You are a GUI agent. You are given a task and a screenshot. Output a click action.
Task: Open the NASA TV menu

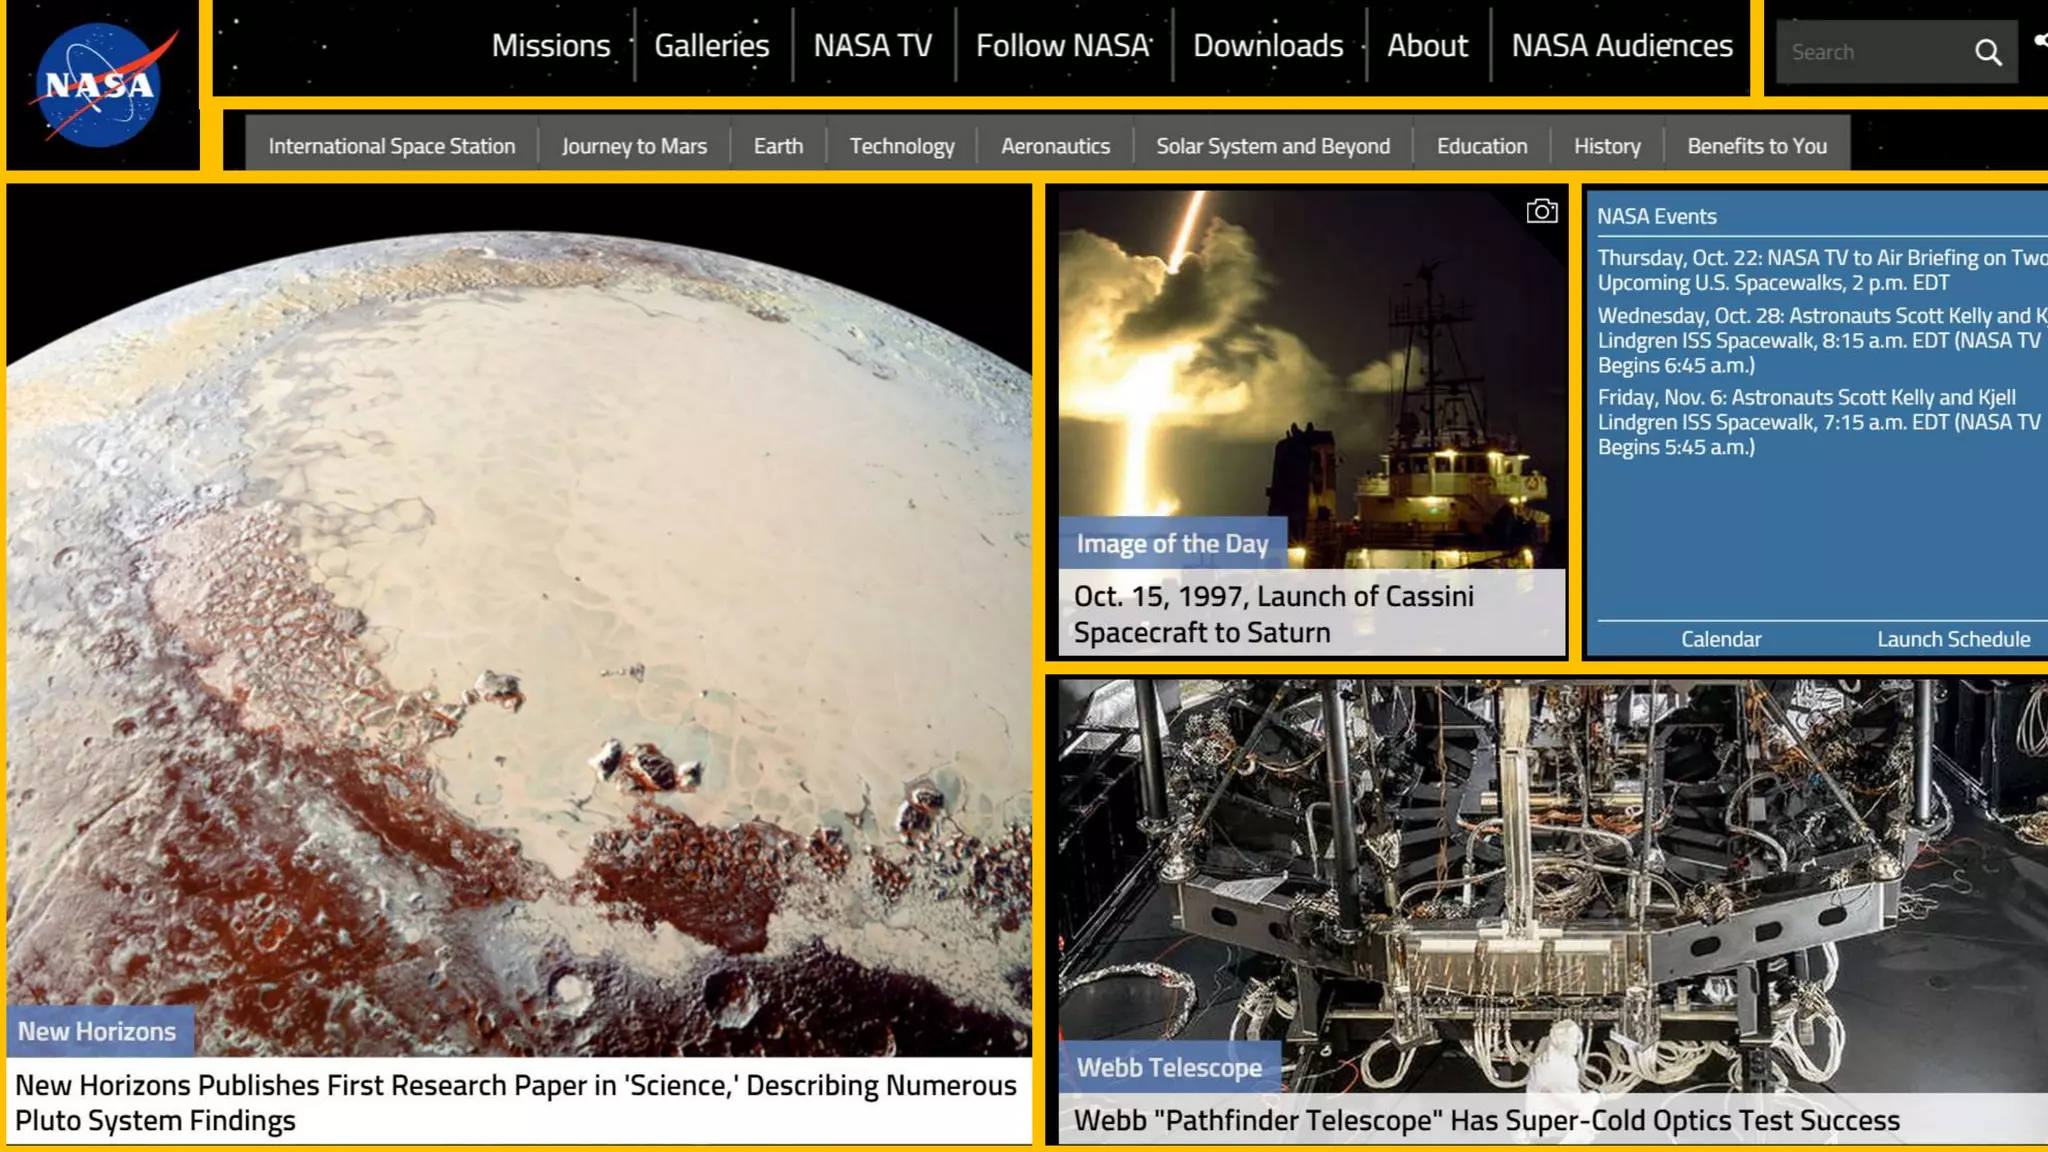(x=872, y=46)
